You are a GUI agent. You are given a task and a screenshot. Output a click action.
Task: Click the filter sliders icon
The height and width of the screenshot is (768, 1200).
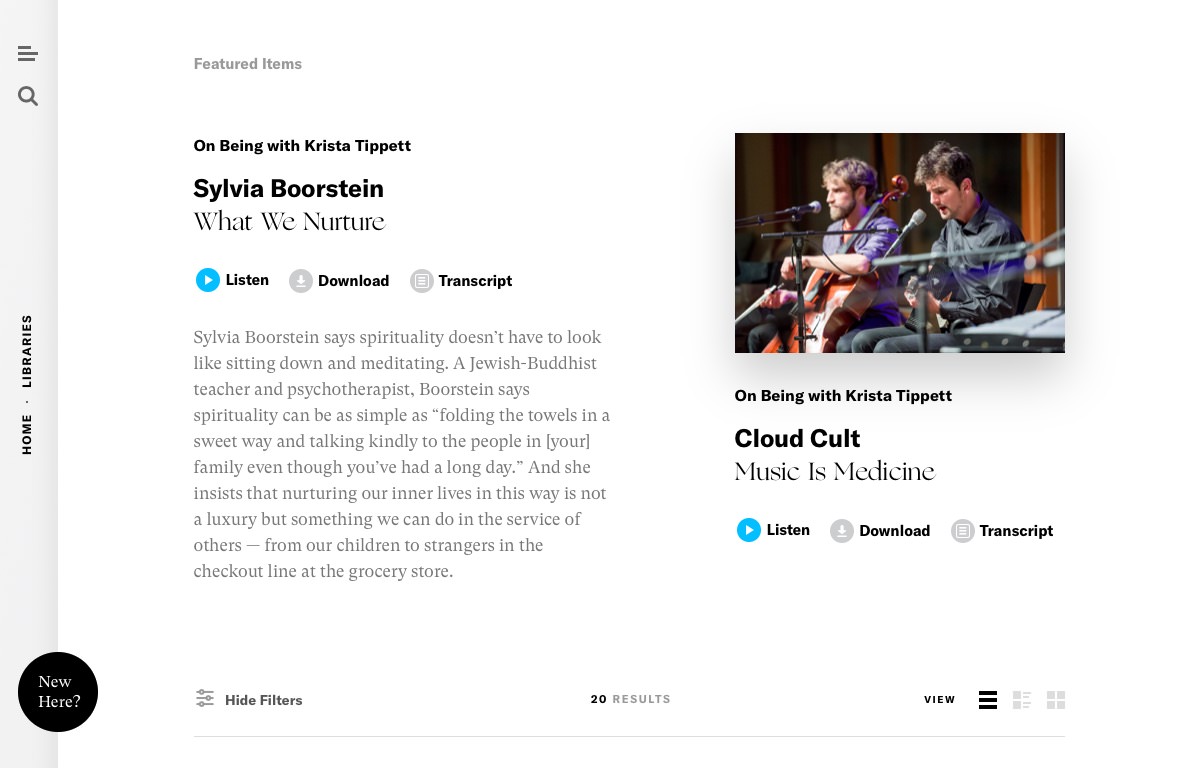pyautogui.click(x=205, y=699)
